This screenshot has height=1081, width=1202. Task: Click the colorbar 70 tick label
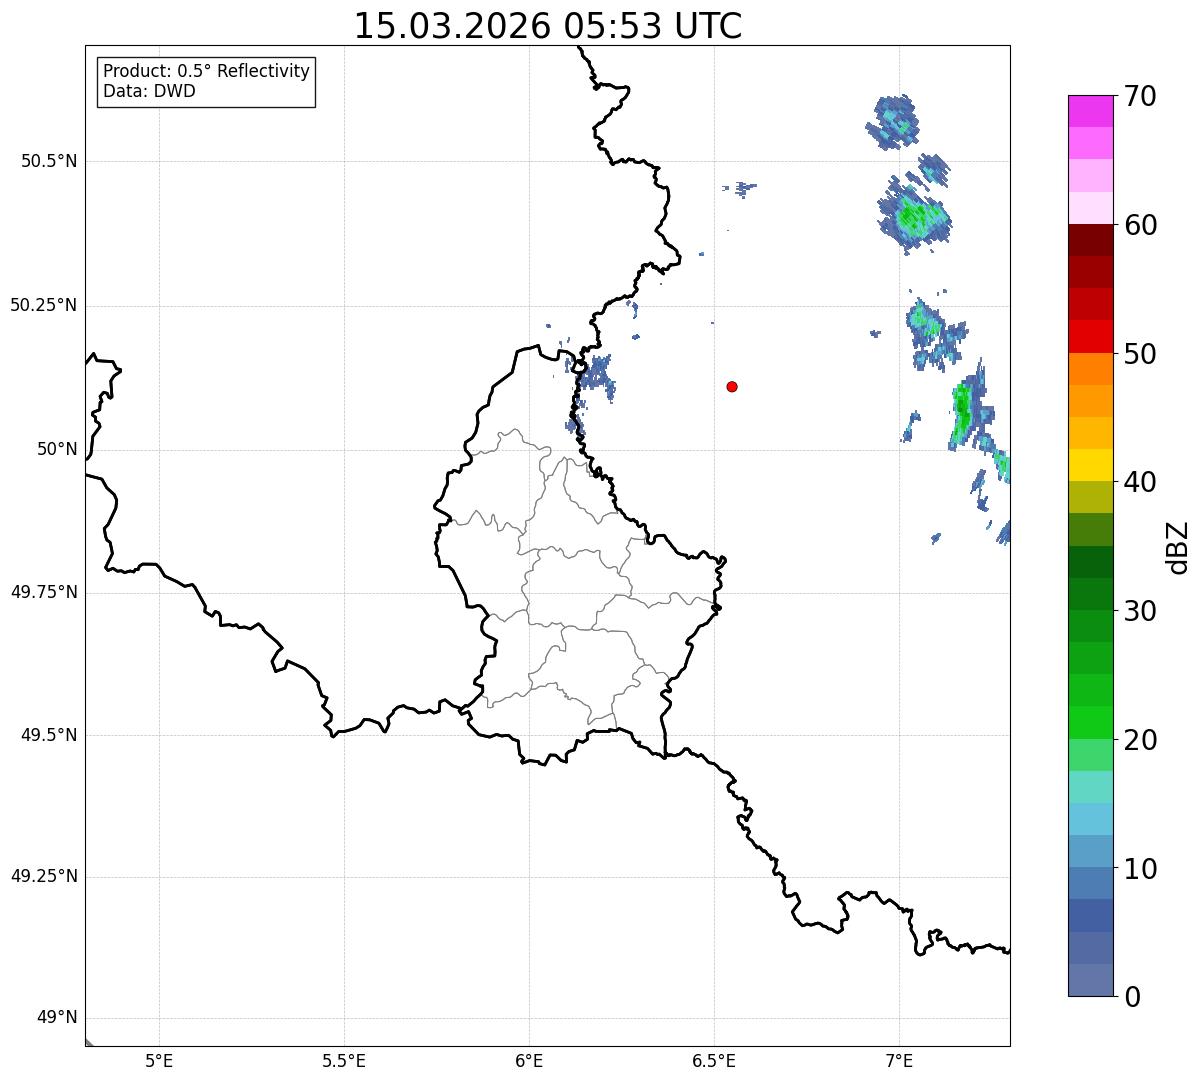[x=1140, y=96]
